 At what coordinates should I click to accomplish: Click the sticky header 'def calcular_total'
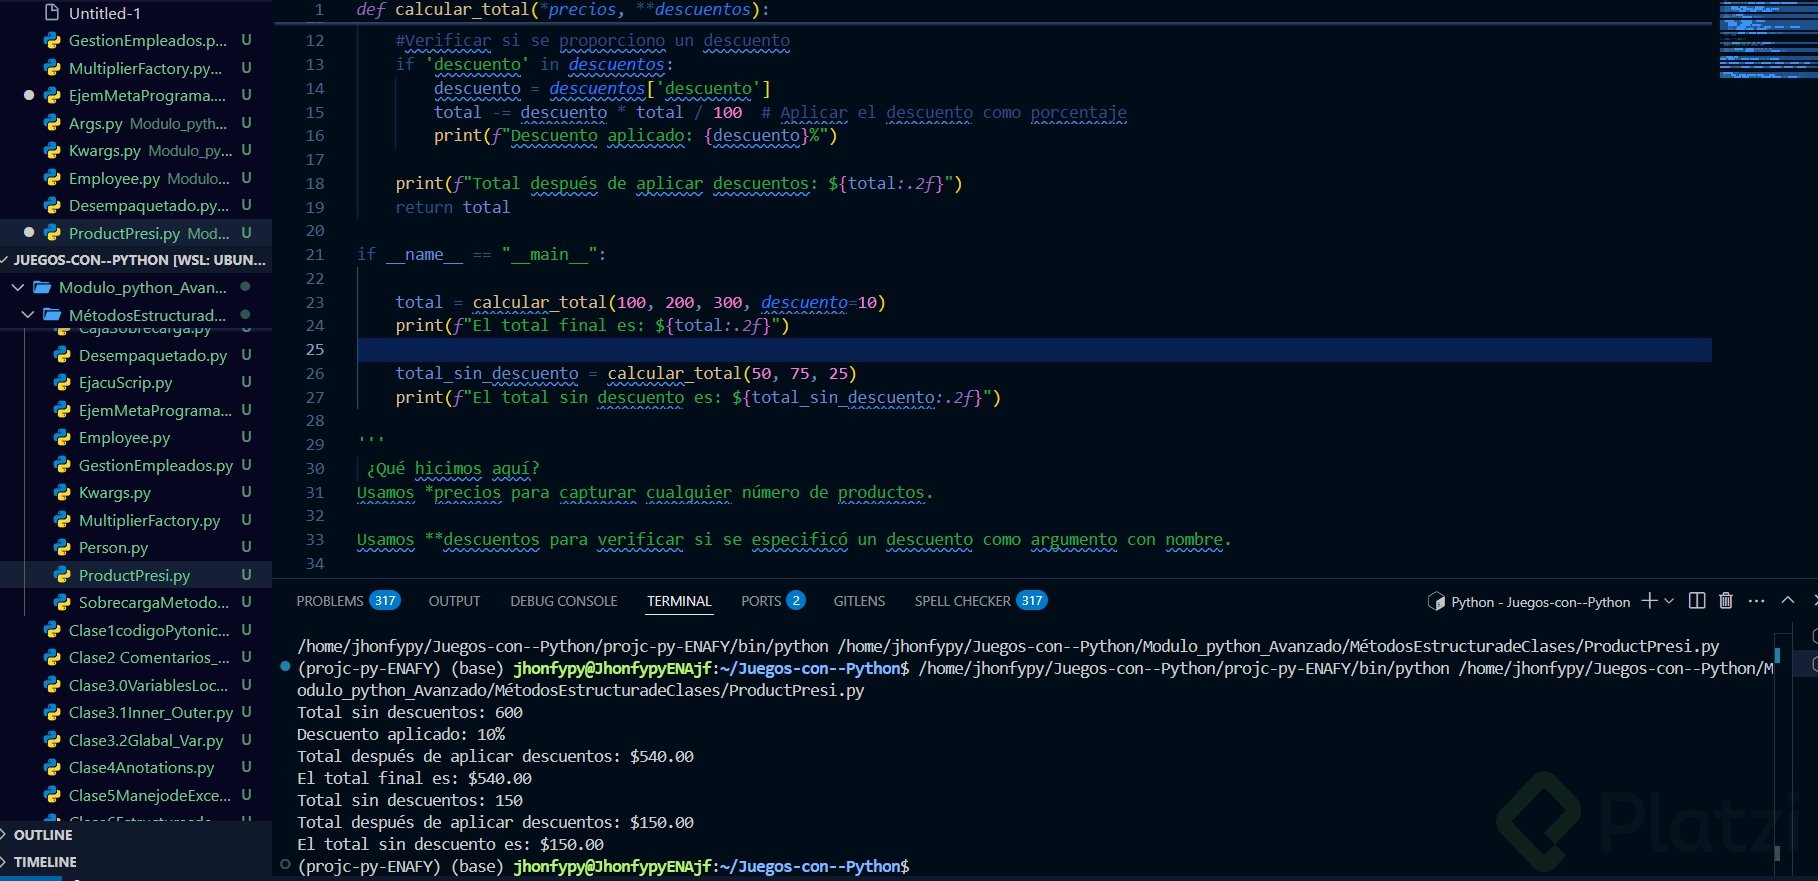click(x=563, y=10)
